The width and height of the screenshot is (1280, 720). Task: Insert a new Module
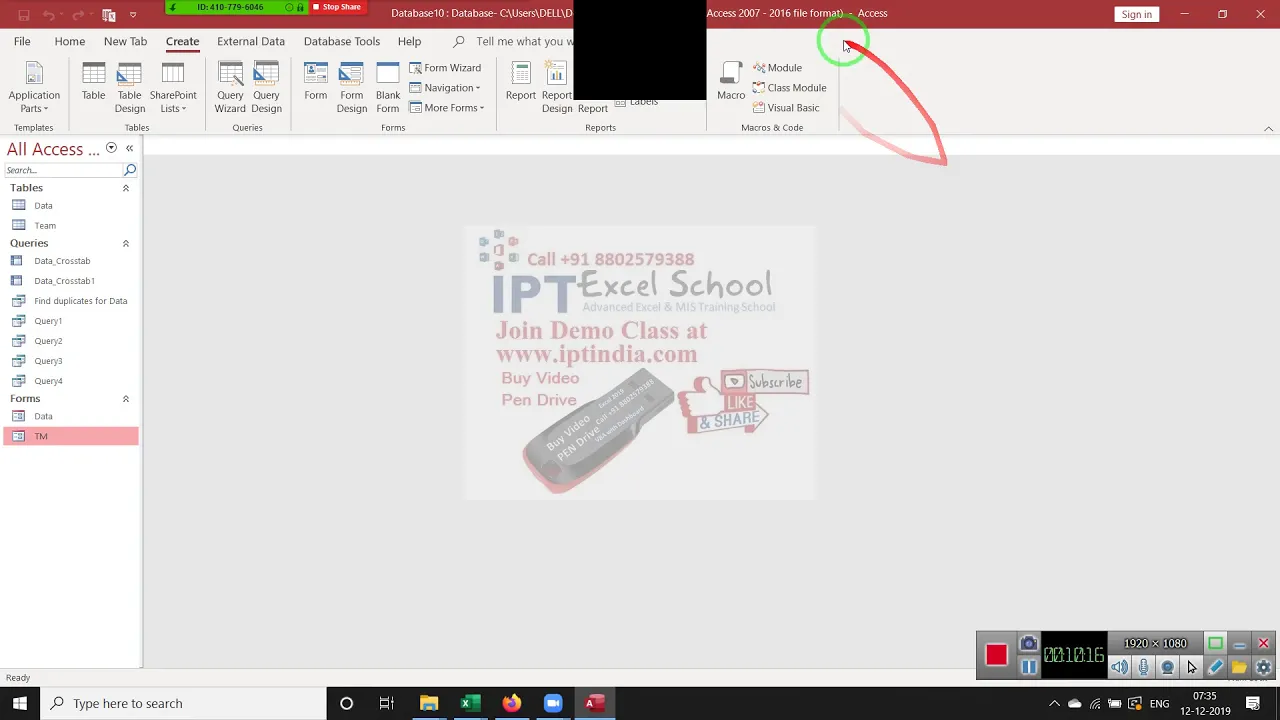tap(777, 68)
